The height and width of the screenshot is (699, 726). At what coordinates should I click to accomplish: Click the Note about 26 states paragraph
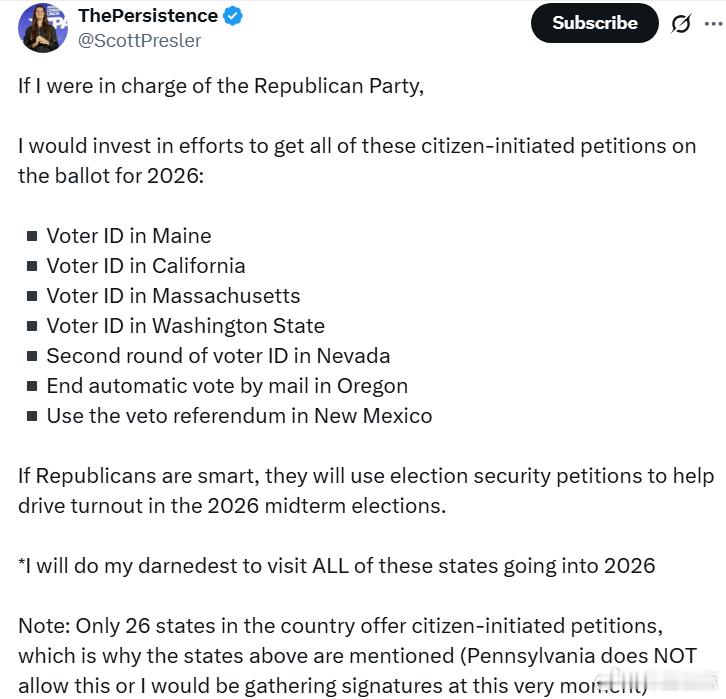(357, 656)
